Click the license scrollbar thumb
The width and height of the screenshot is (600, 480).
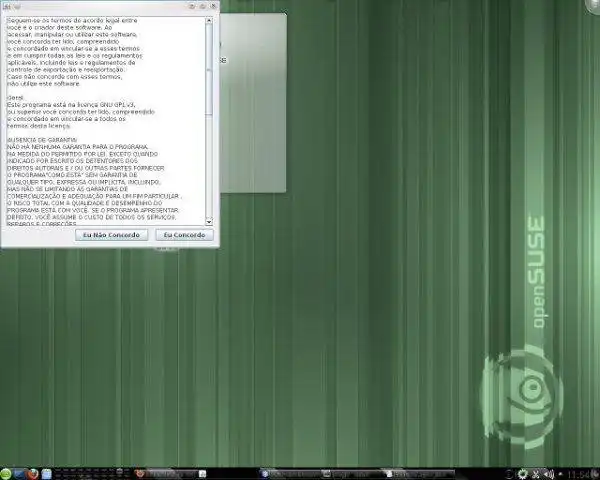(x=209, y=69)
